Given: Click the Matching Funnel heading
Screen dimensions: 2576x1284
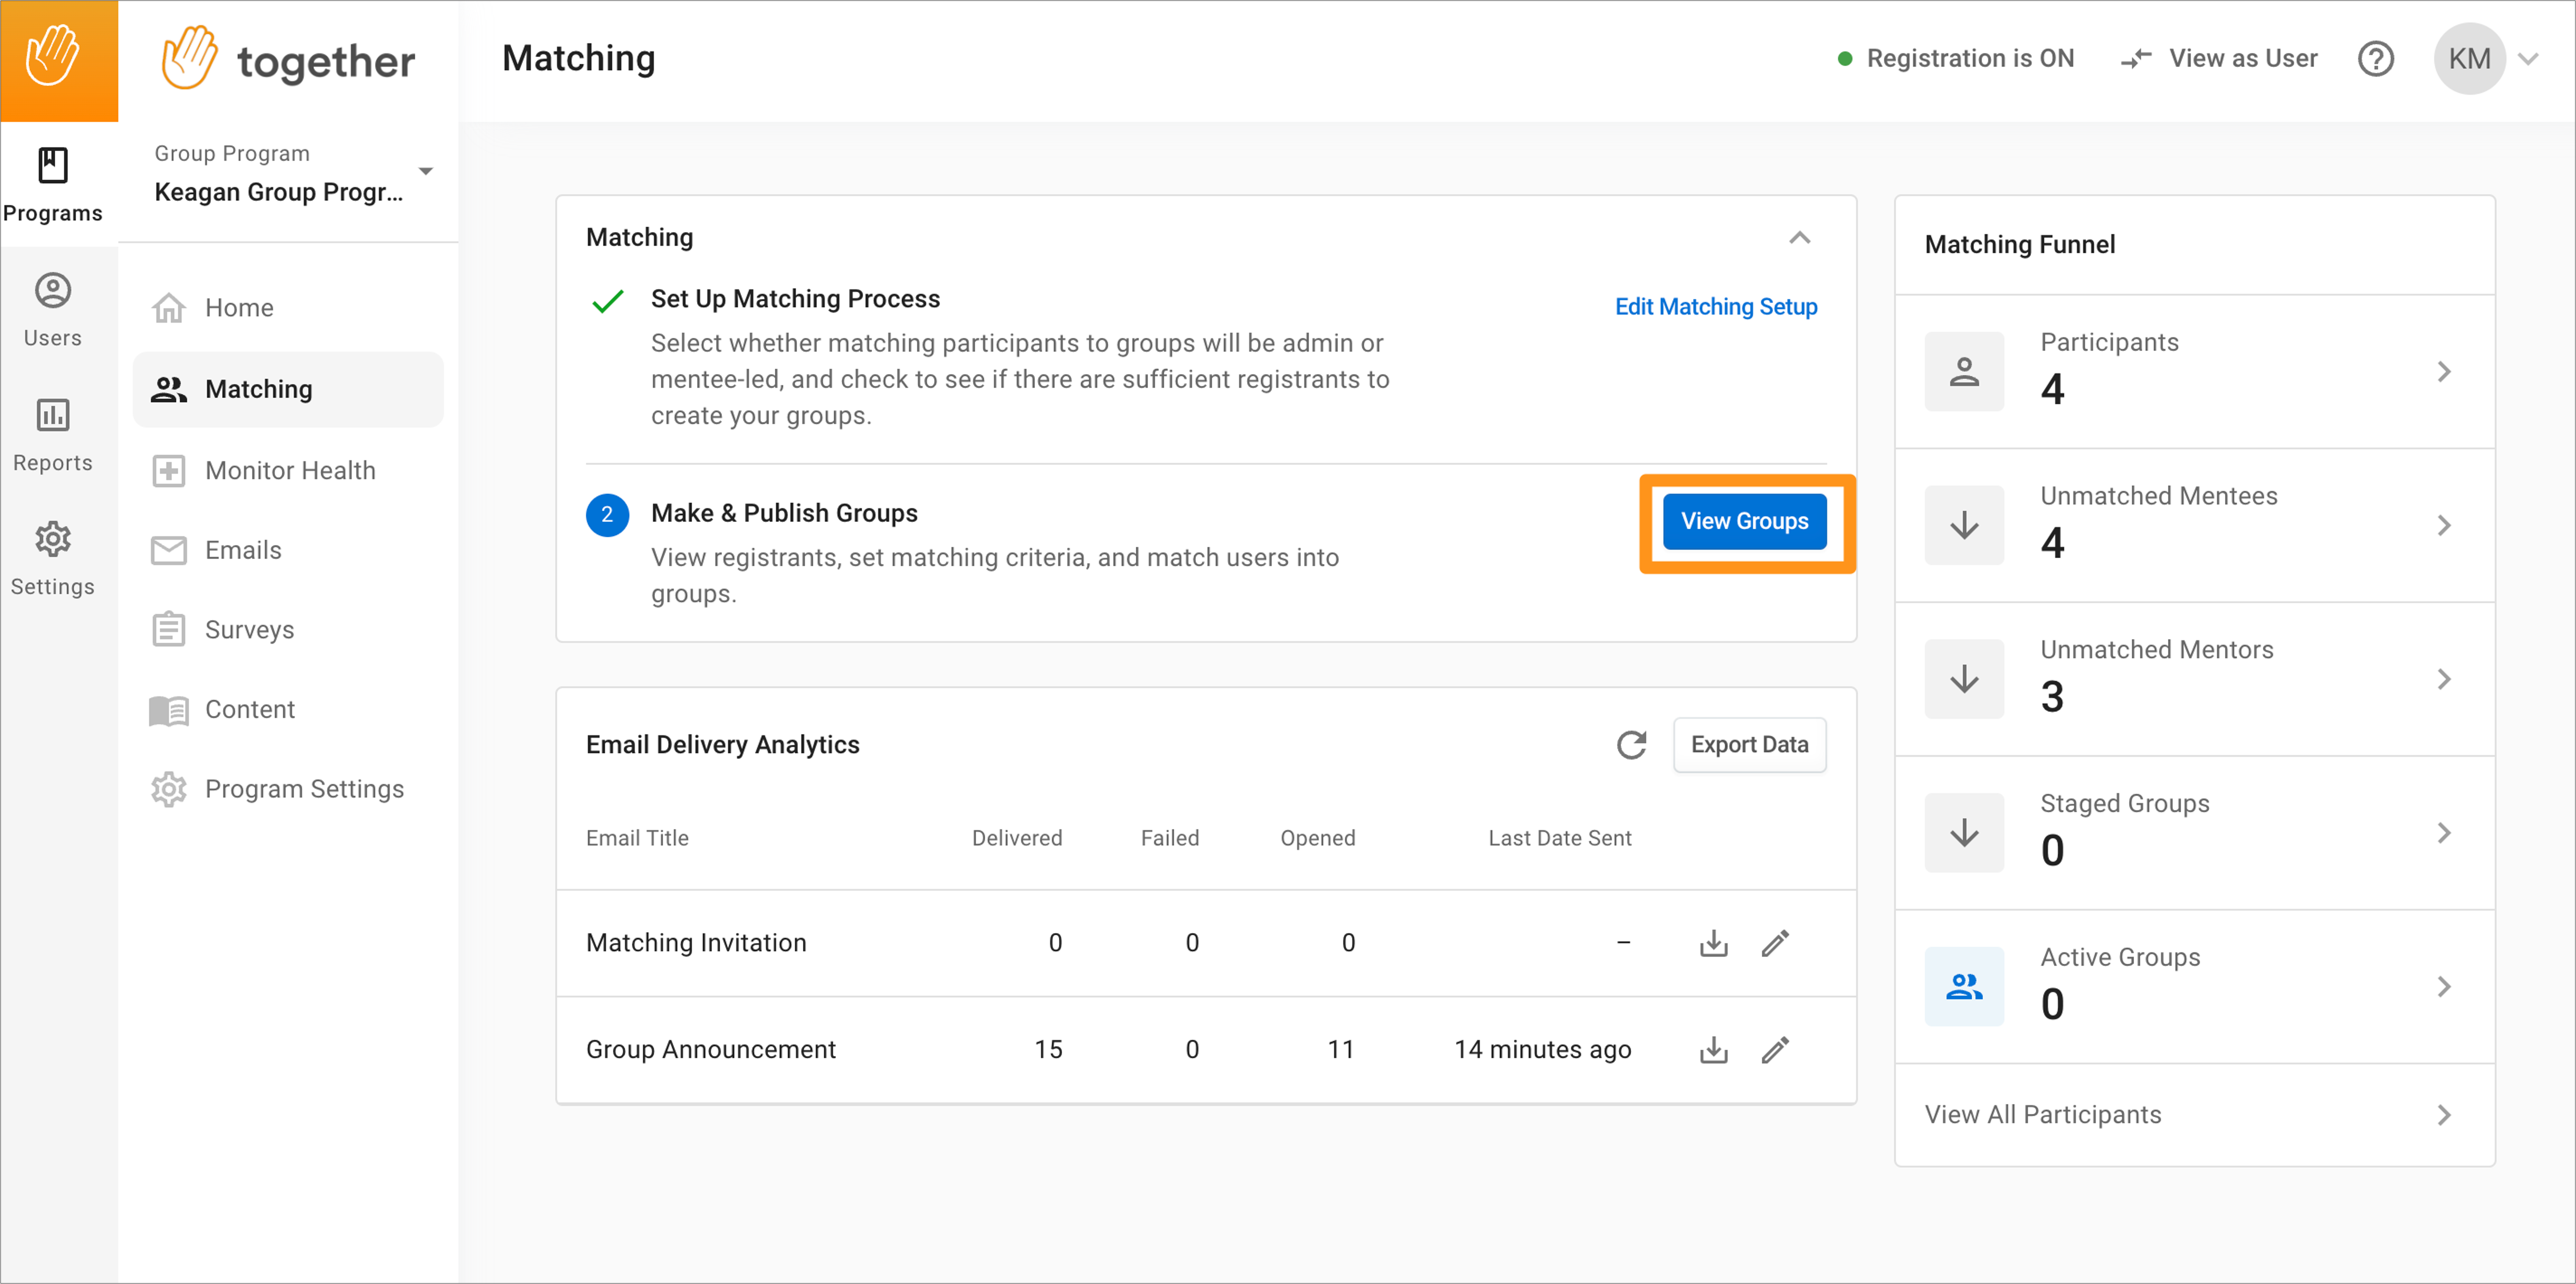Looking at the screenshot, I should (2020, 245).
